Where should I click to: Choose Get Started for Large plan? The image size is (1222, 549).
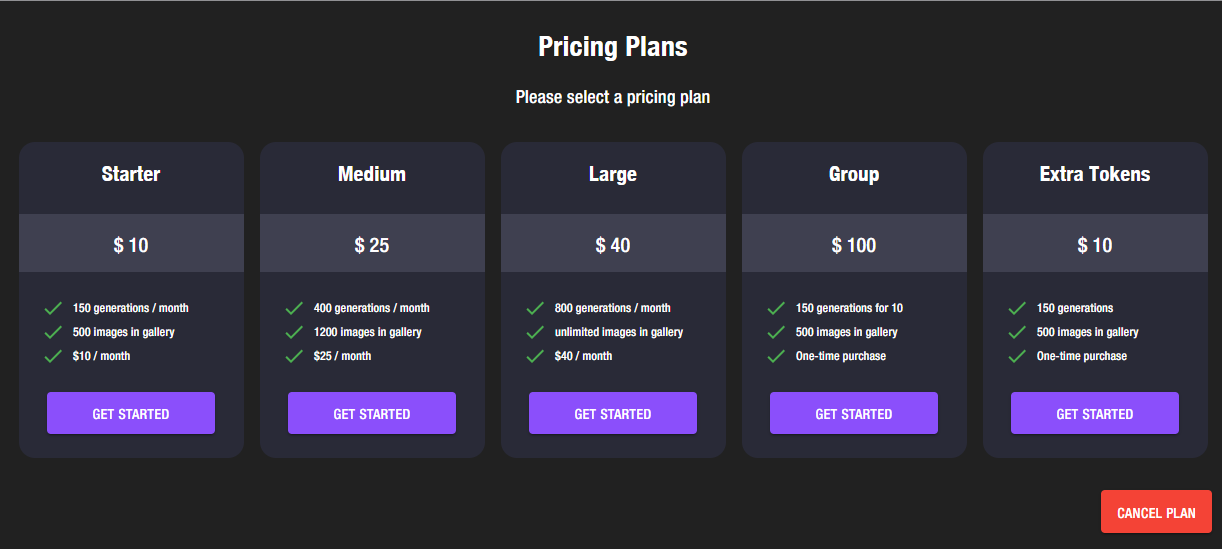click(x=613, y=413)
